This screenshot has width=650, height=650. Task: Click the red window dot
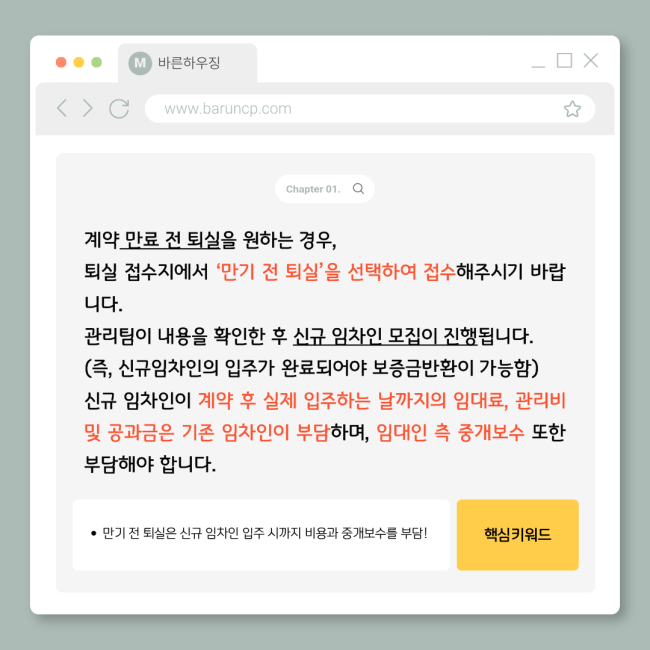point(61,62)
